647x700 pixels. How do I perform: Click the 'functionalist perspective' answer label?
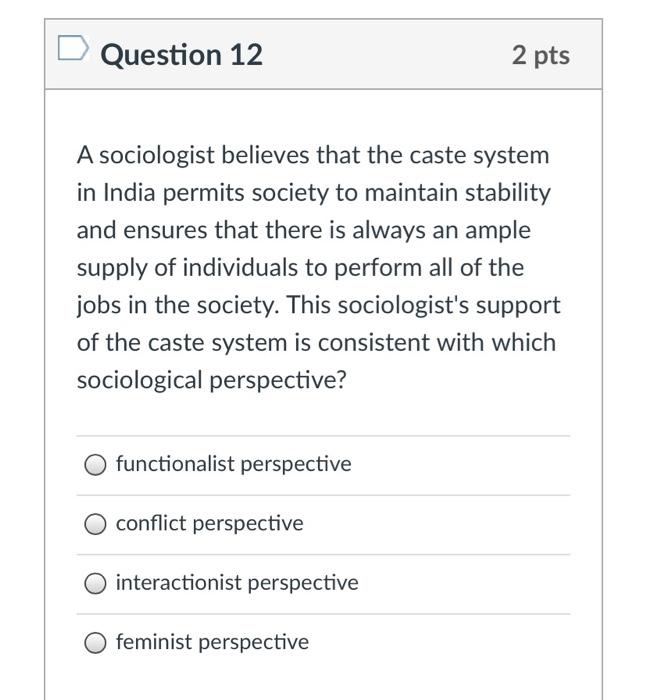coord(233,464)
